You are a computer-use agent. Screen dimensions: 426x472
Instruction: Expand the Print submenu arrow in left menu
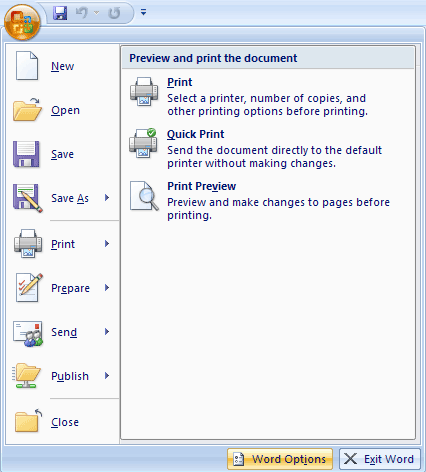(107, 244)
